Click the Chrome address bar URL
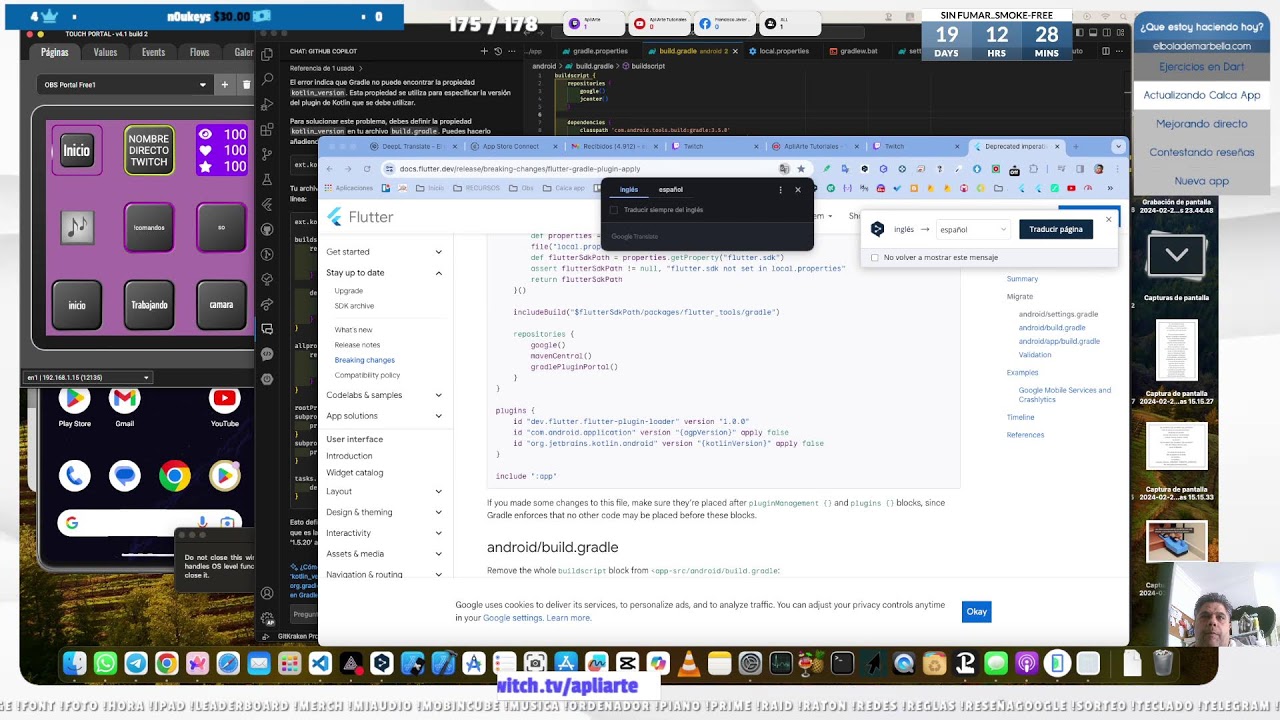 [x=520, y=169]
